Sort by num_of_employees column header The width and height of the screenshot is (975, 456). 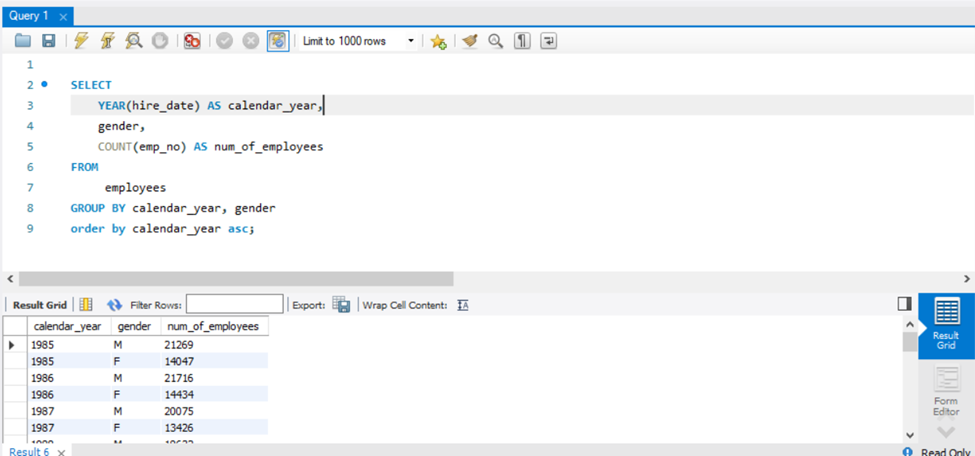pos(214,326)
